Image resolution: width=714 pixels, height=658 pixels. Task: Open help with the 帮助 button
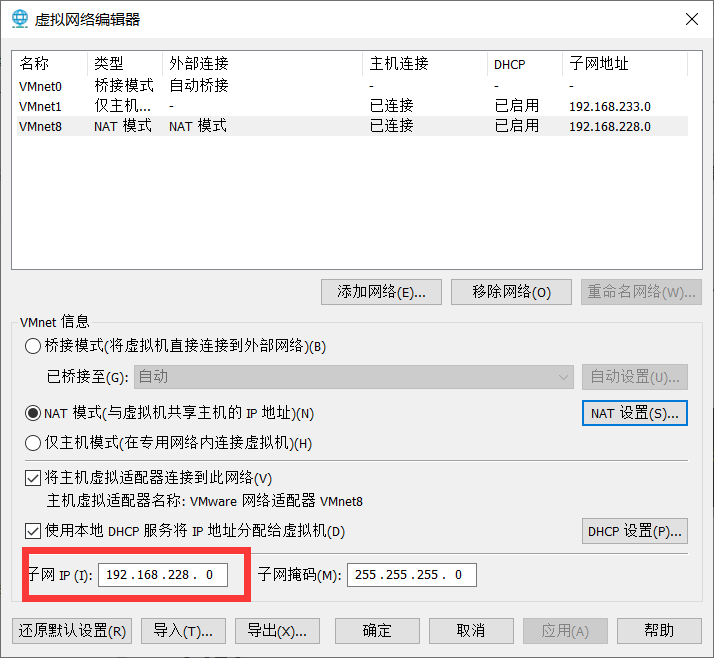coord(659,631)
